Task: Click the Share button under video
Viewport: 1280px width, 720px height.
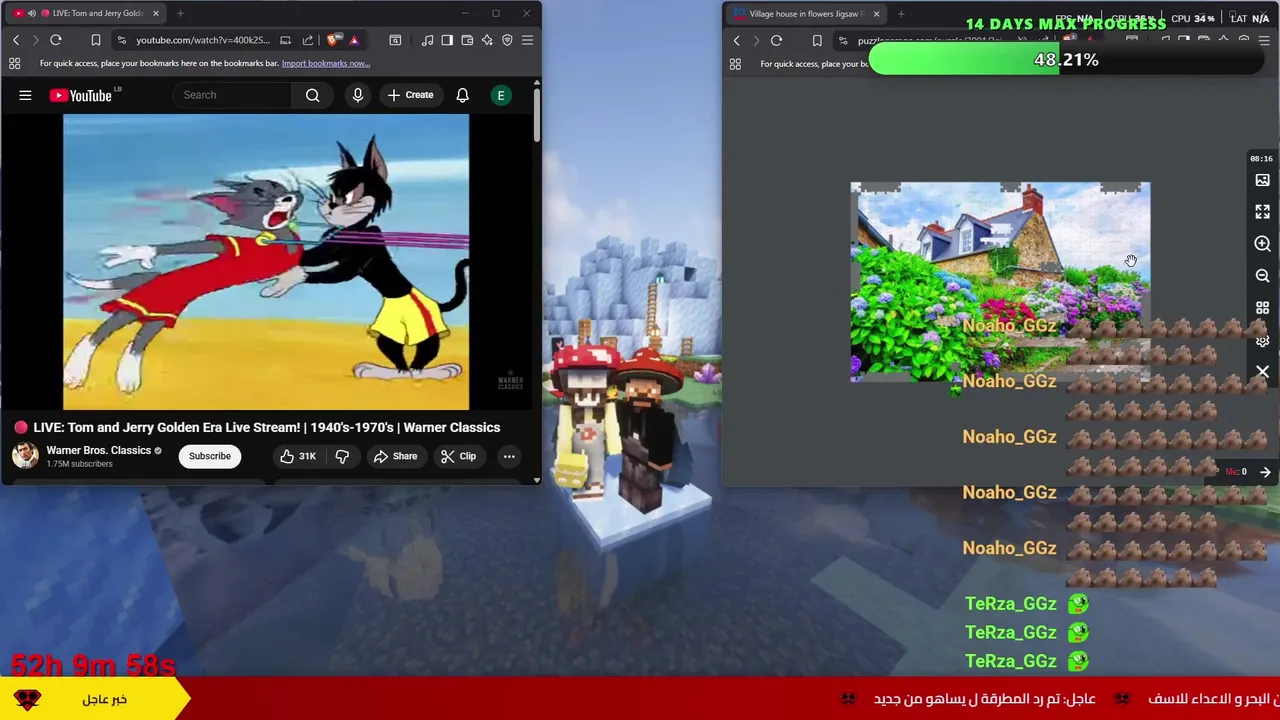Action: (395, 456)
